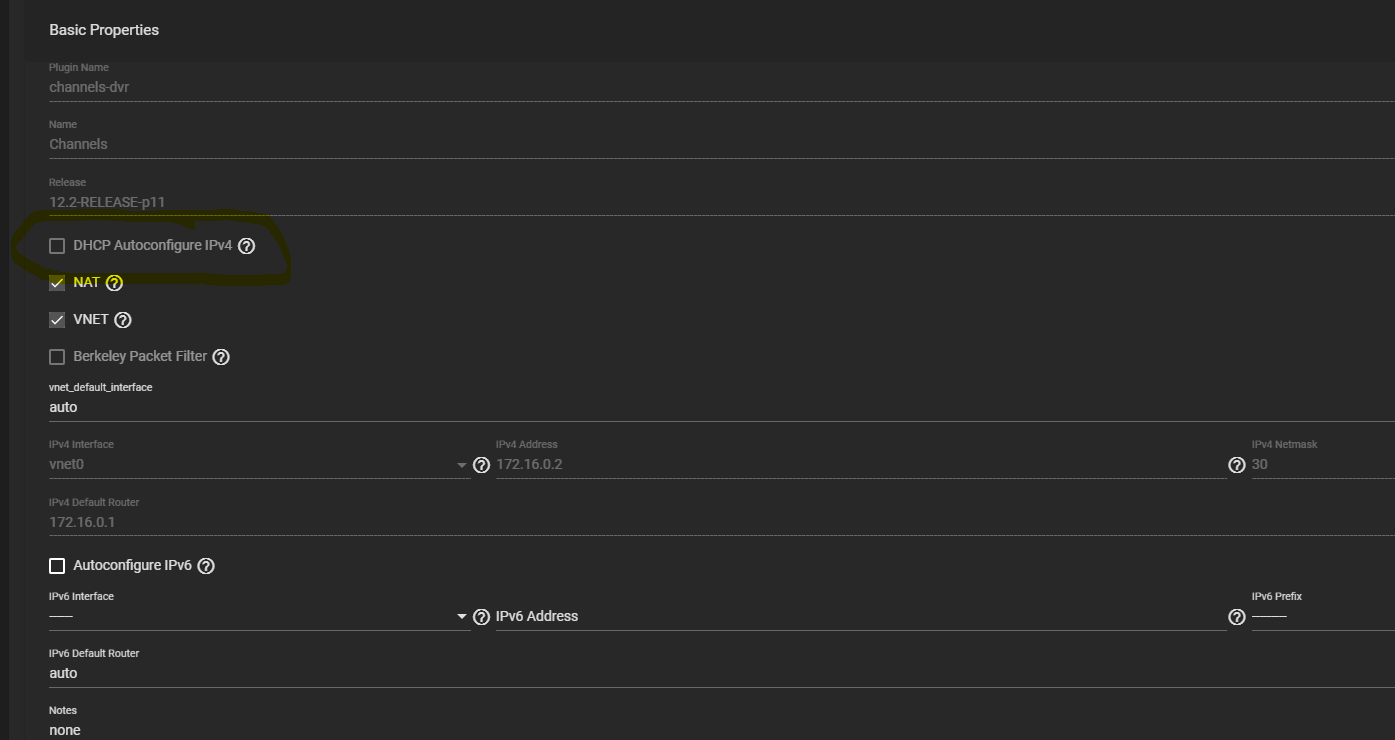Open the NAT help tooltip icon
The width and height of the screenshot is (1395, 740).
(x=114, y=283)
